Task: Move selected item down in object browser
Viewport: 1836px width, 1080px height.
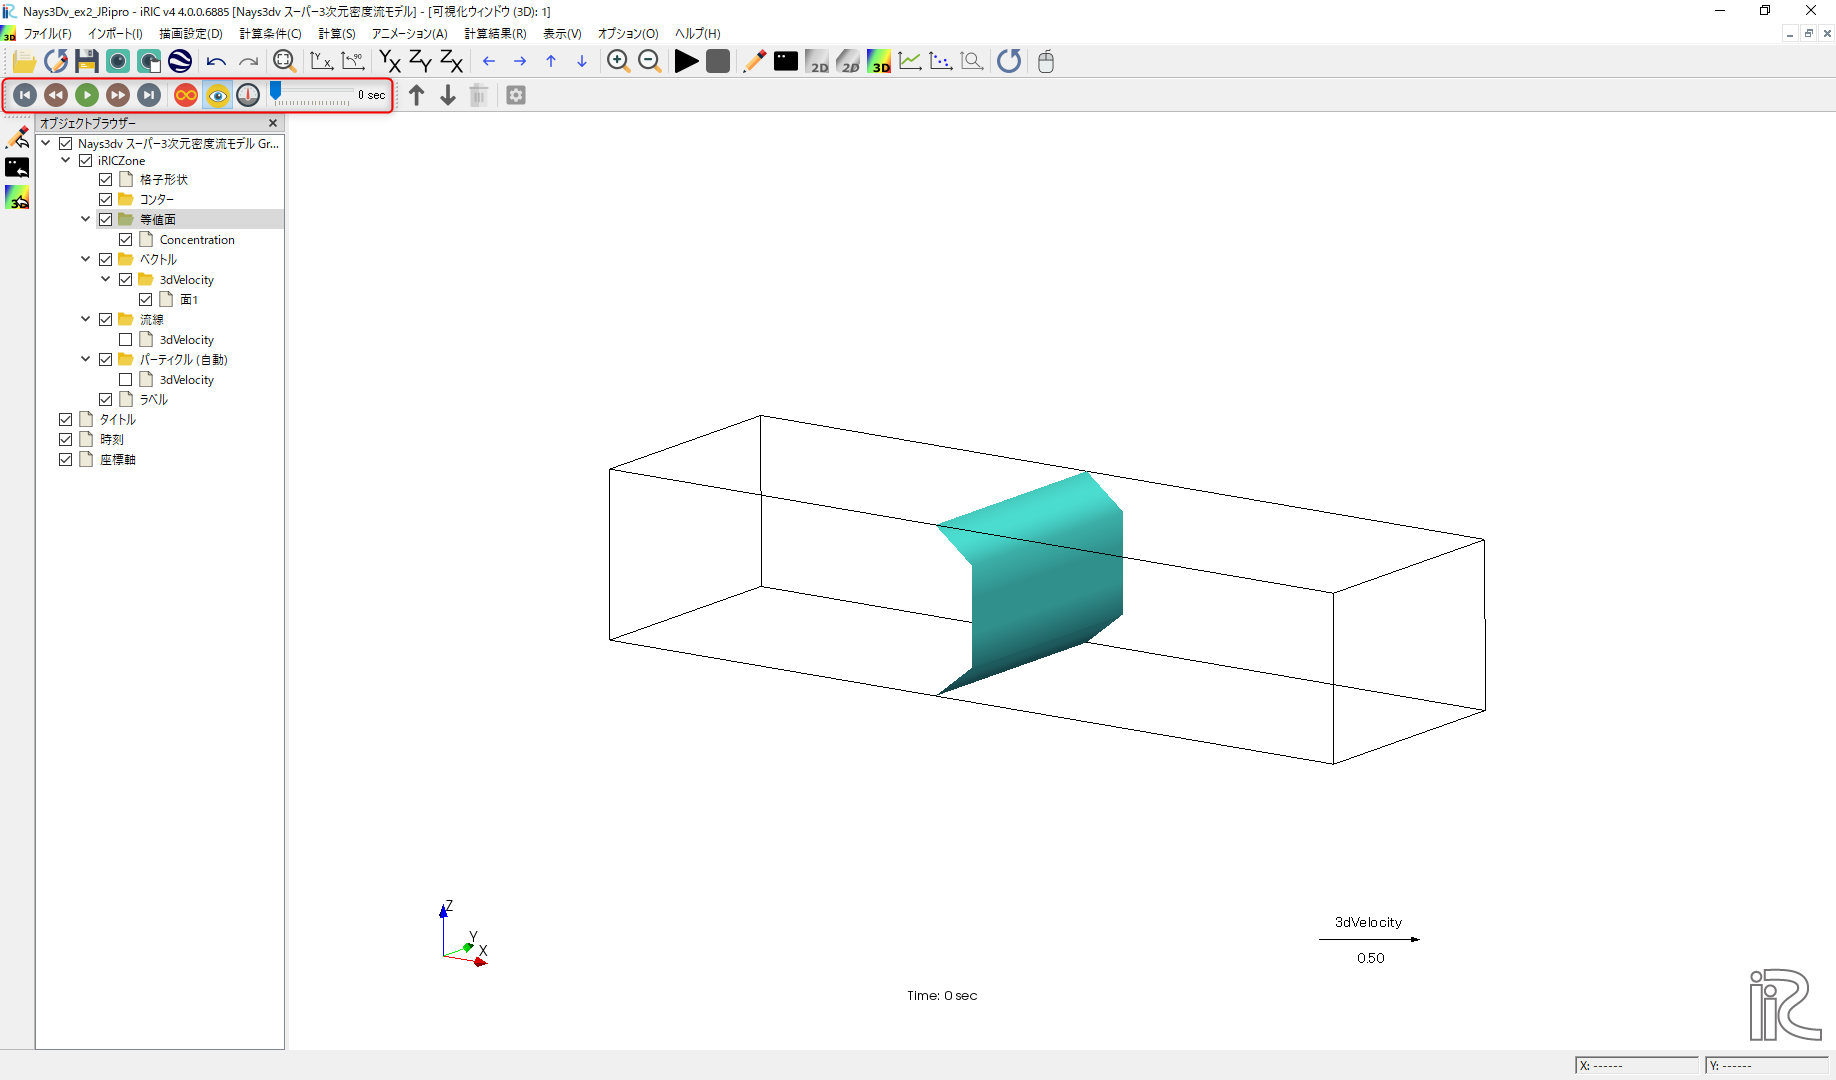Action: (448, 95)
